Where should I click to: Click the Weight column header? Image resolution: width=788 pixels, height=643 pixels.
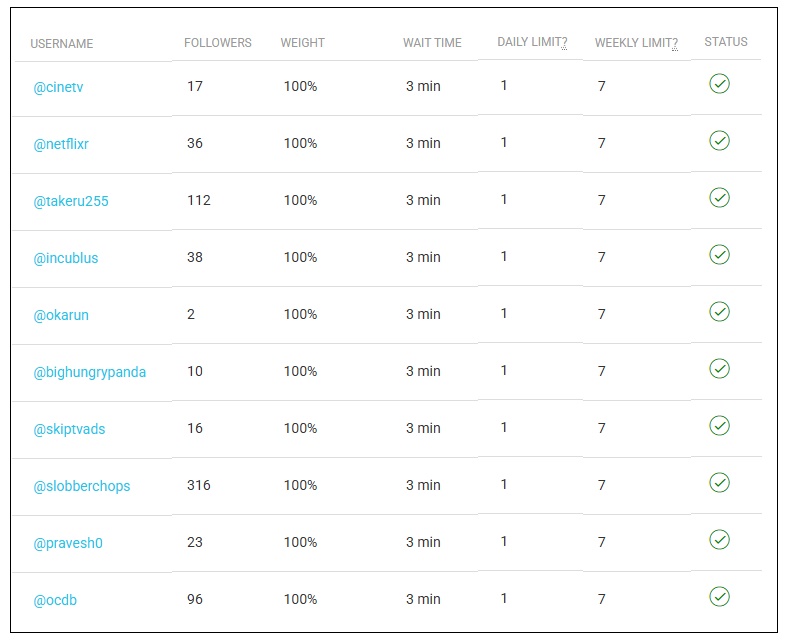pyautogui.click(x=303, y=43)
